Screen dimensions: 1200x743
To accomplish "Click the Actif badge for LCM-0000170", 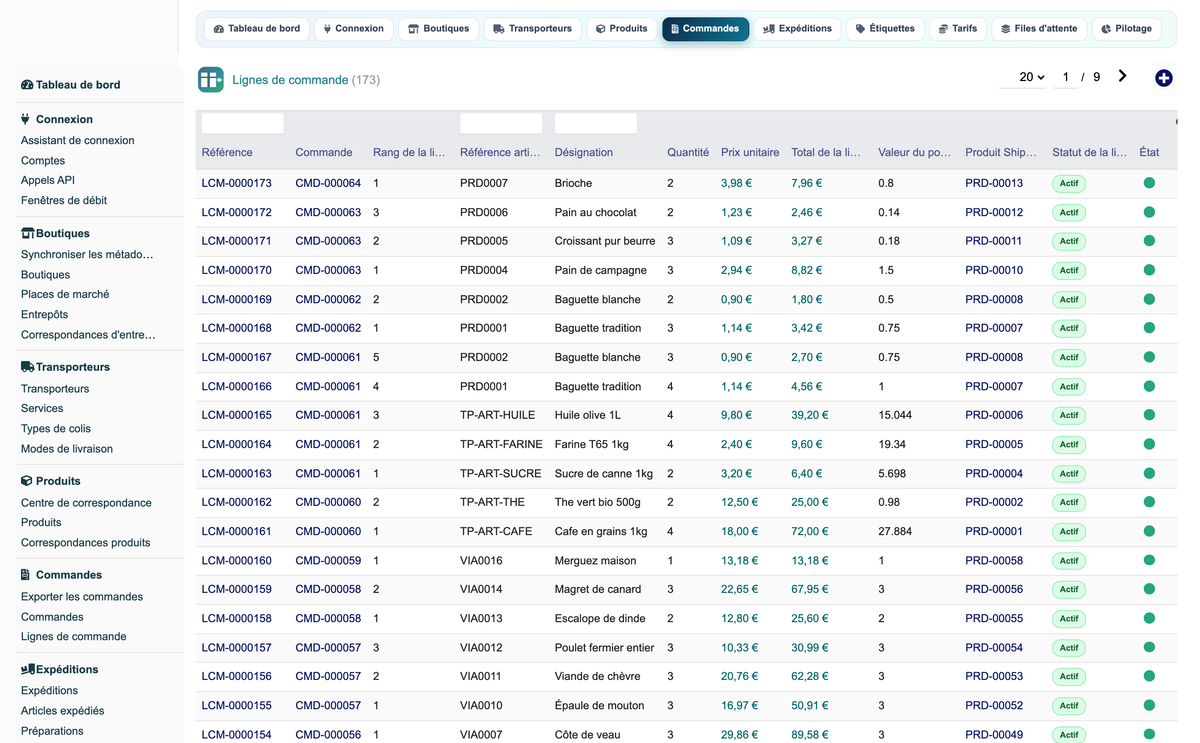I will 1069,270.
